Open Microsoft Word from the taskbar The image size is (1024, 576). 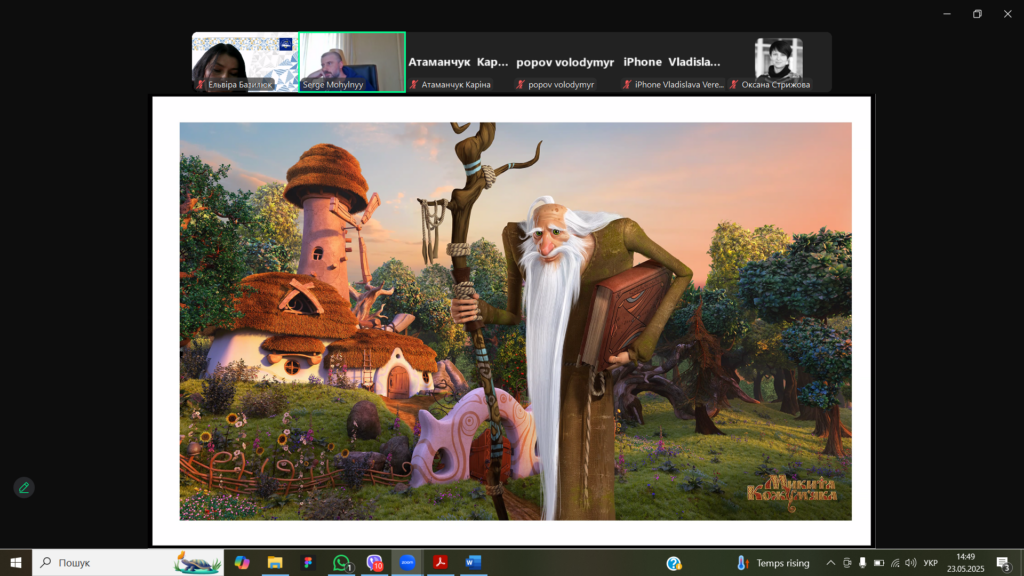(473, 562)
